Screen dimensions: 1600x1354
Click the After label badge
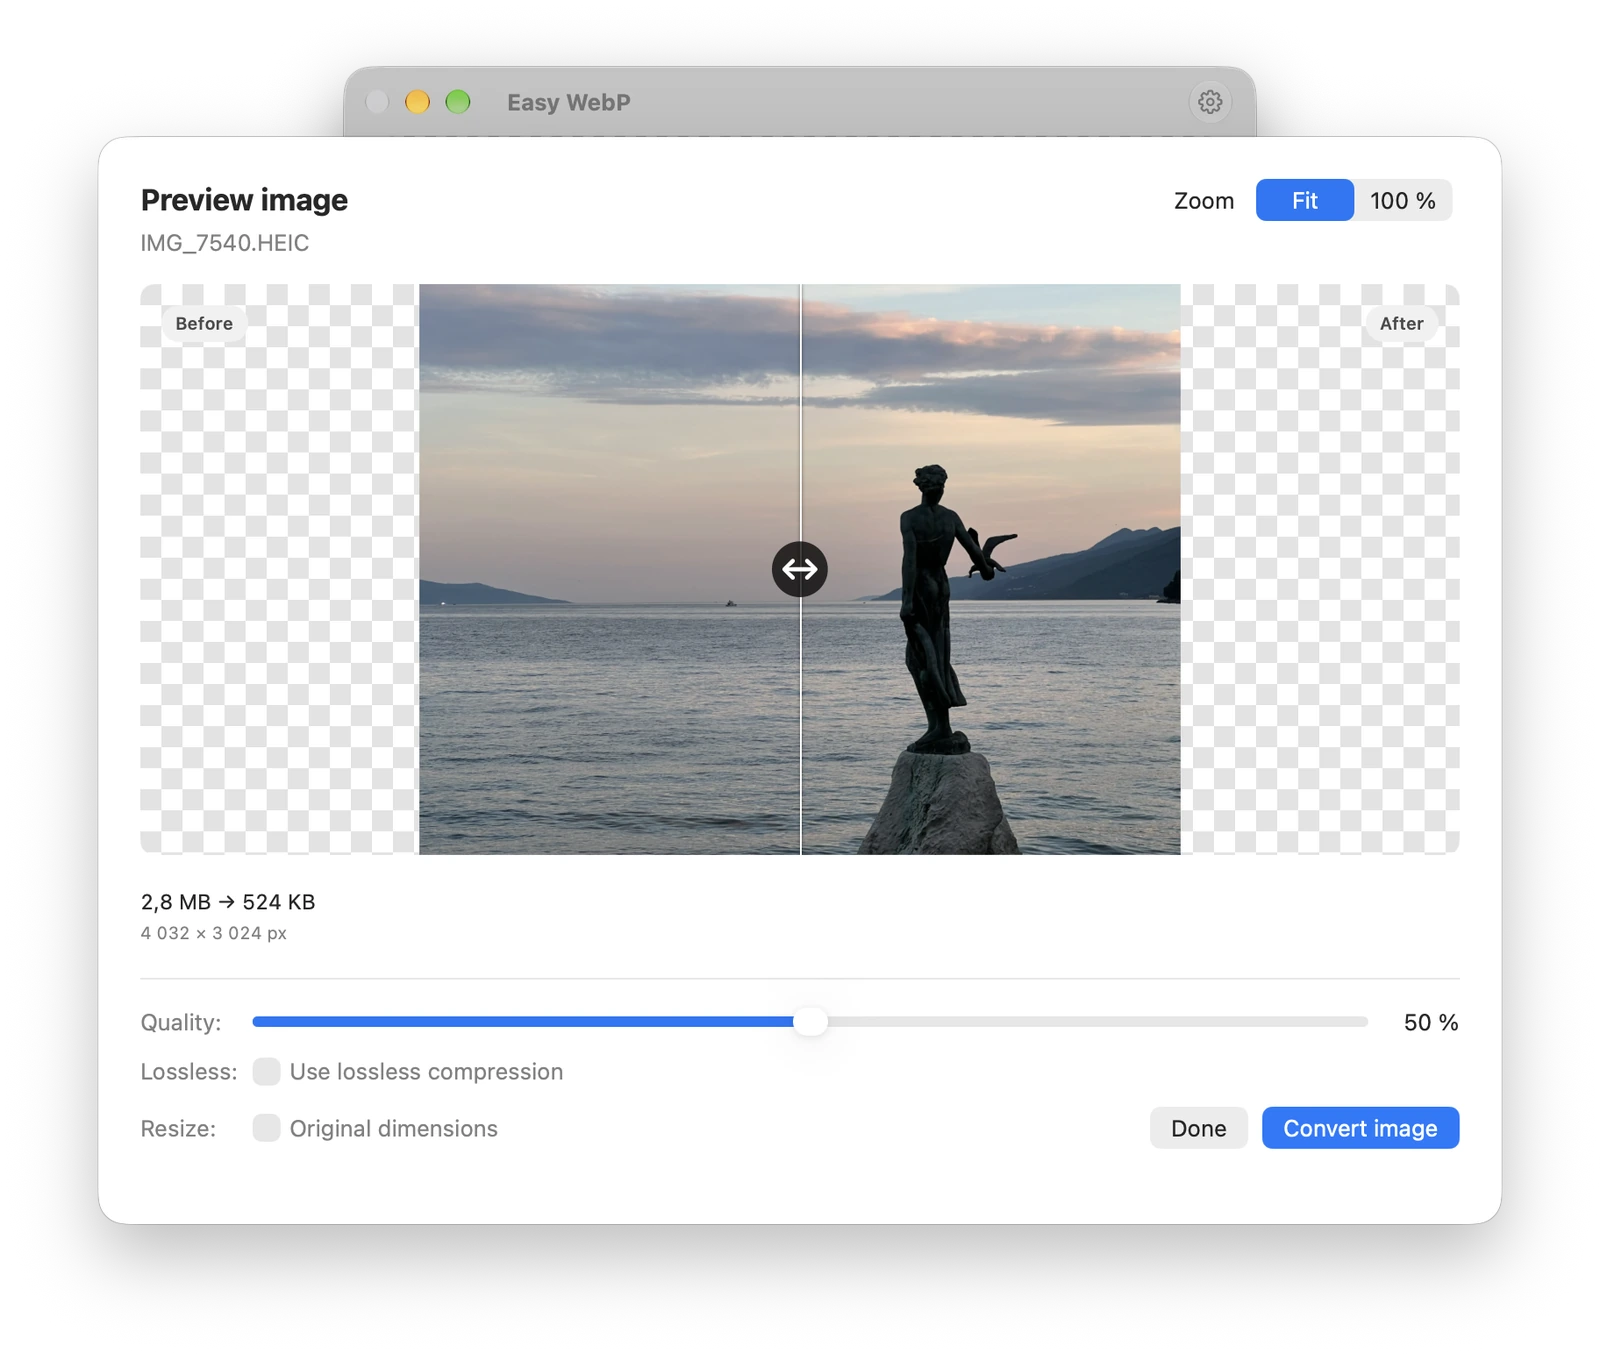pos(1401,323)
